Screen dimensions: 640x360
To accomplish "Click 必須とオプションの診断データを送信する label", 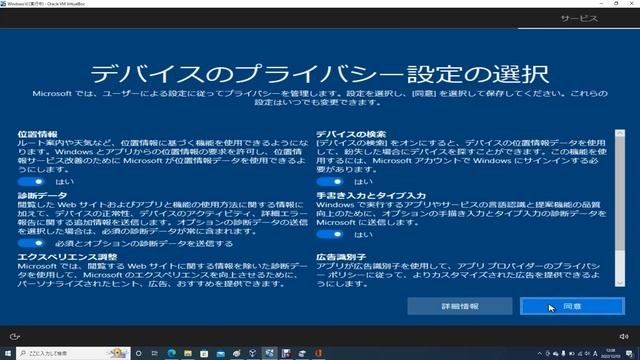I will pyautogui.click(x=144, y=244).
